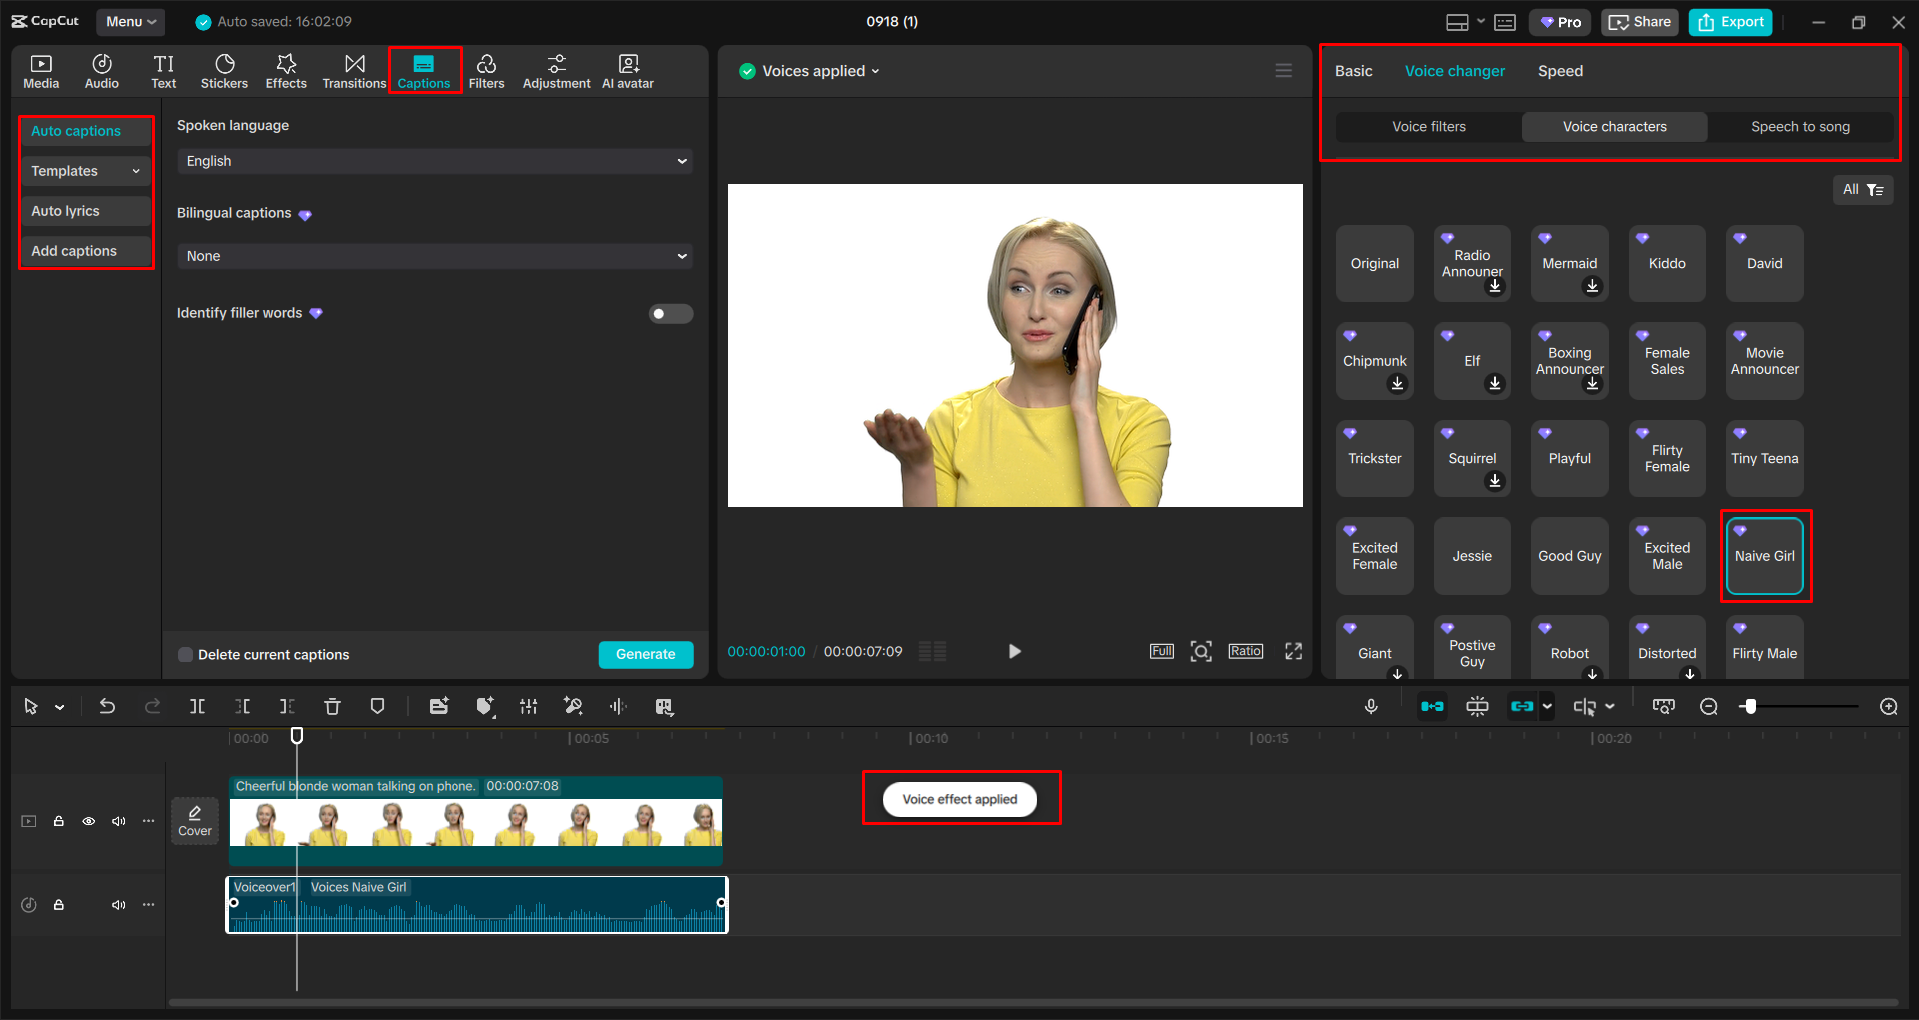Open the AI avatar panel

[x=627, y=70]
